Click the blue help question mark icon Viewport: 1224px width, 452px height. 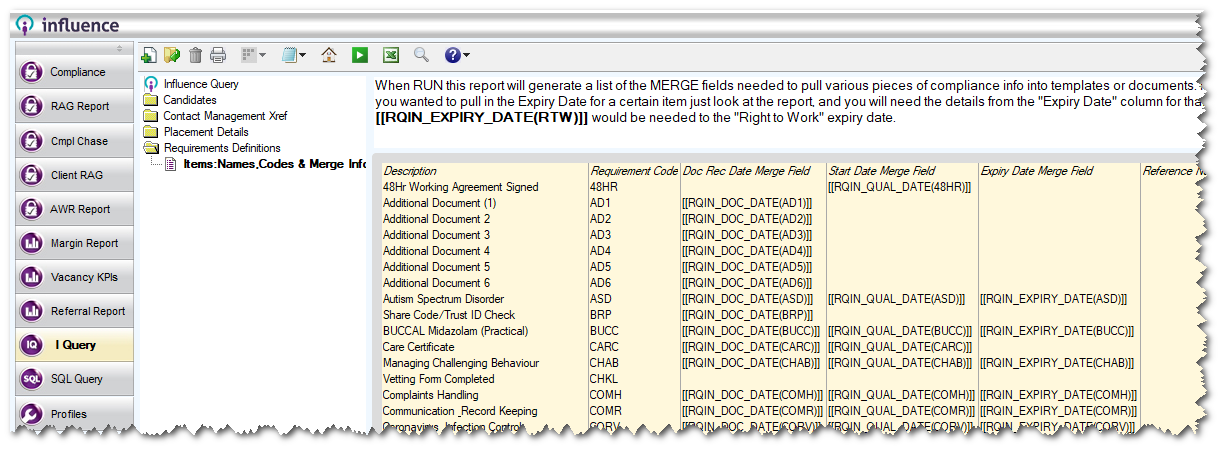[x=452, y=55]
